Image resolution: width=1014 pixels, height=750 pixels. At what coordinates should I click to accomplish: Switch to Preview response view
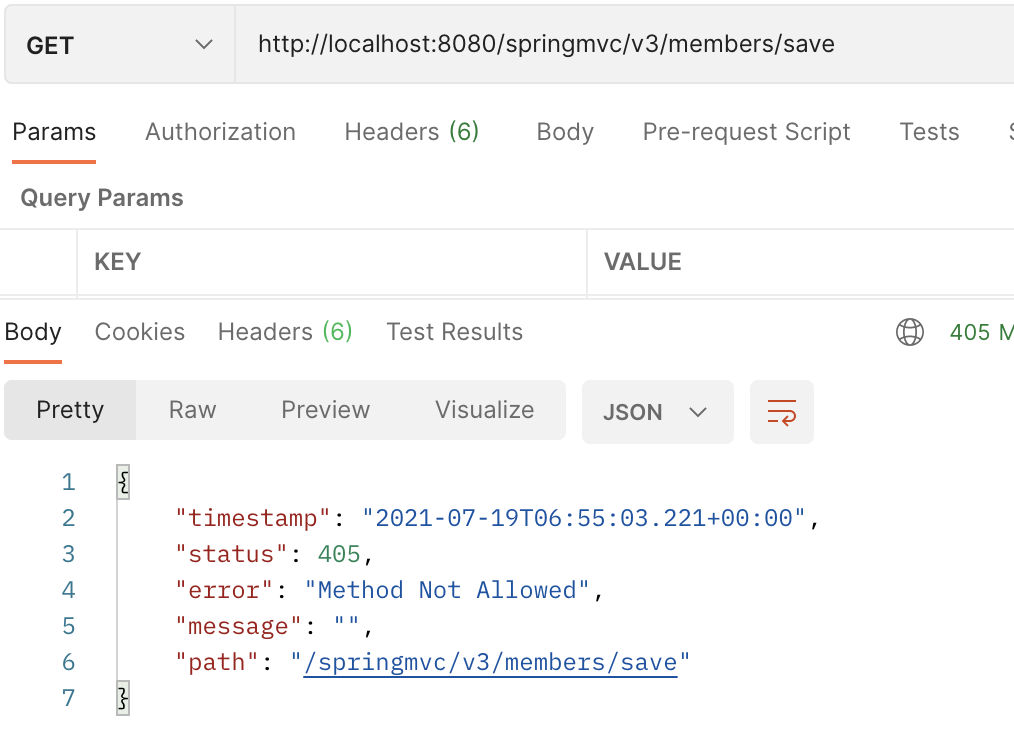[x=325, y=410]
